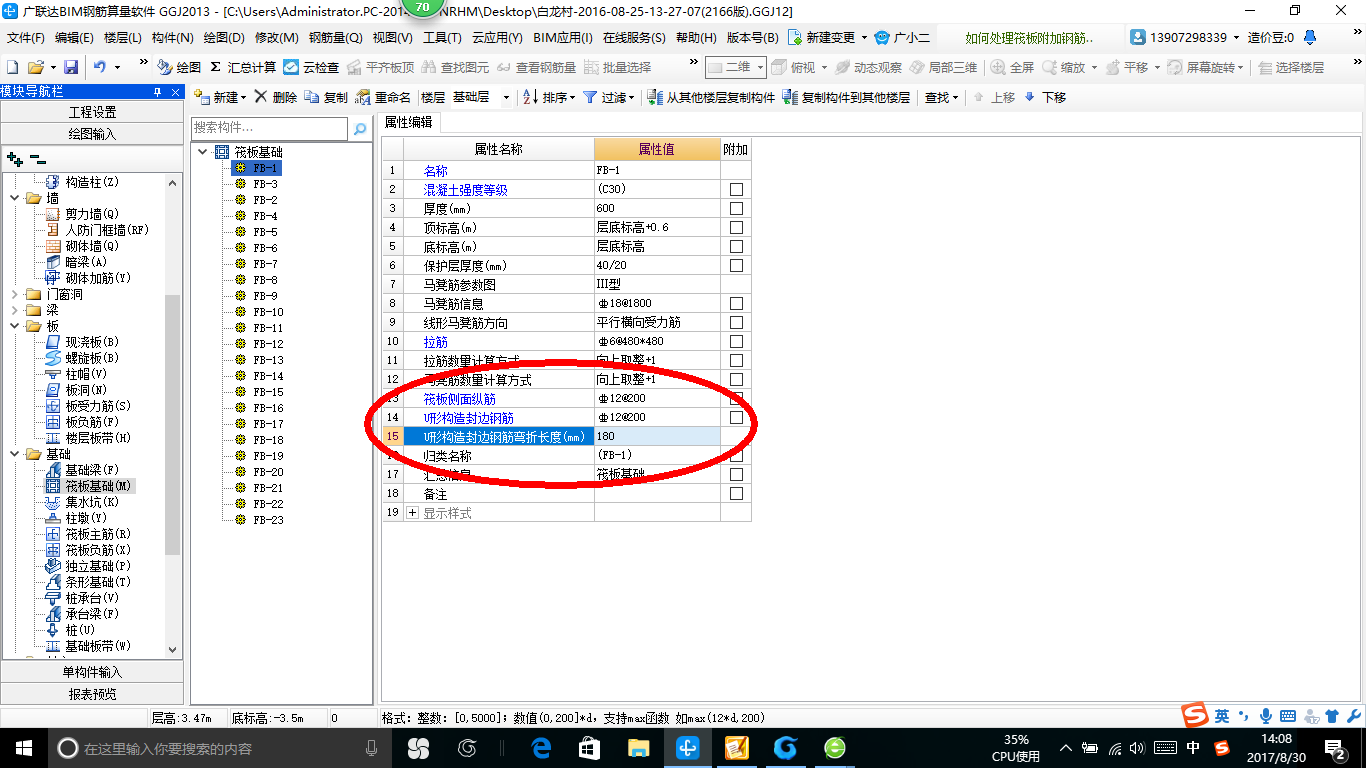Run 汇总计算 summary calculation
The image size is (1366, 768).
(243, 67)
